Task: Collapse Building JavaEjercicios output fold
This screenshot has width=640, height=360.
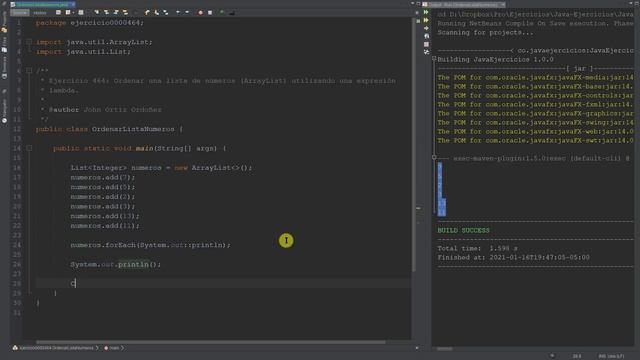Action: point(434,59)
